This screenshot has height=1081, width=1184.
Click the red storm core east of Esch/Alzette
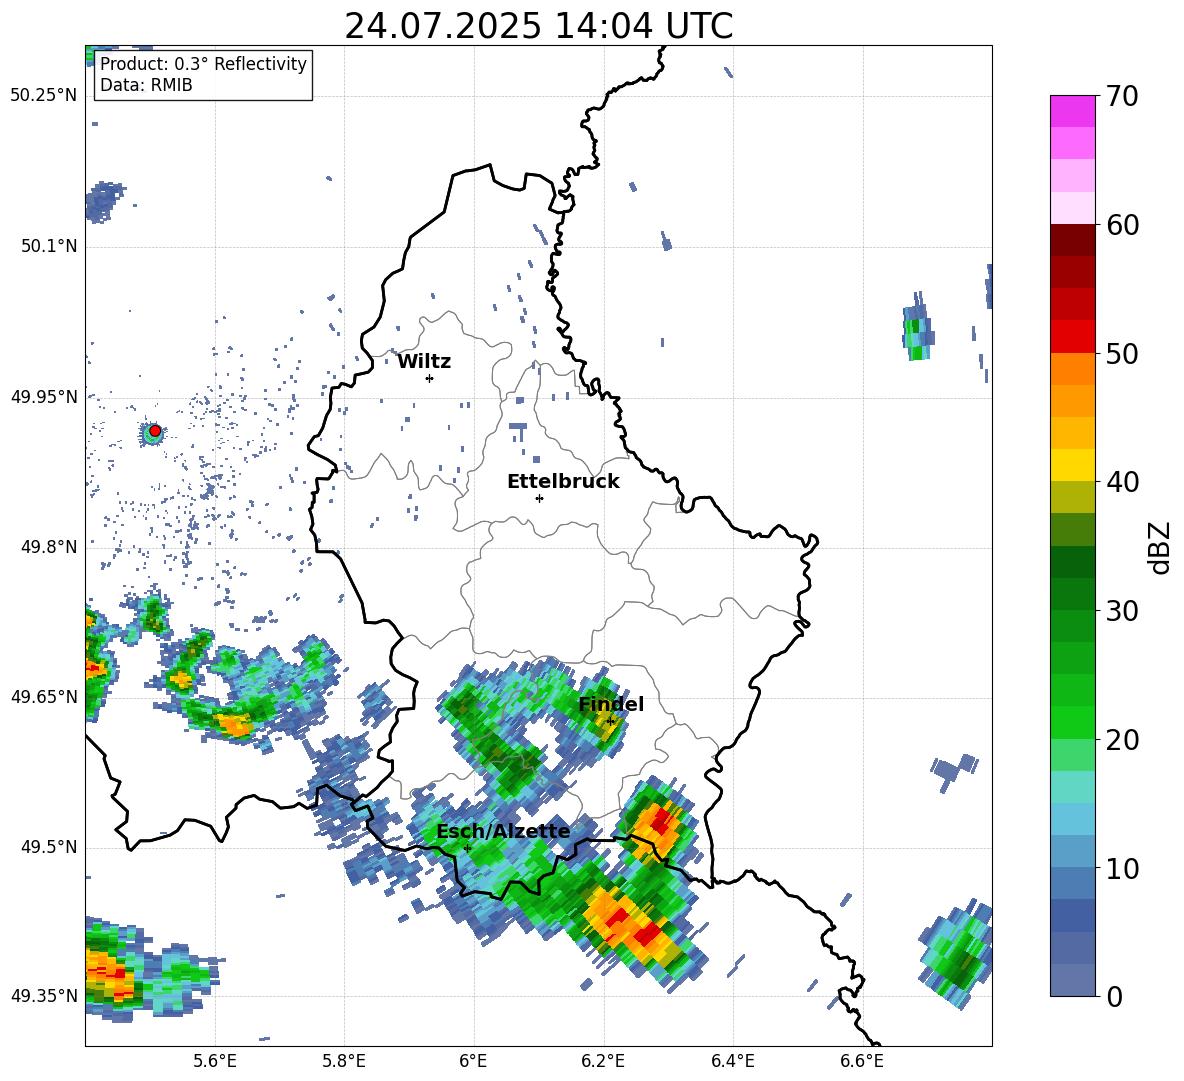[661, 819]
